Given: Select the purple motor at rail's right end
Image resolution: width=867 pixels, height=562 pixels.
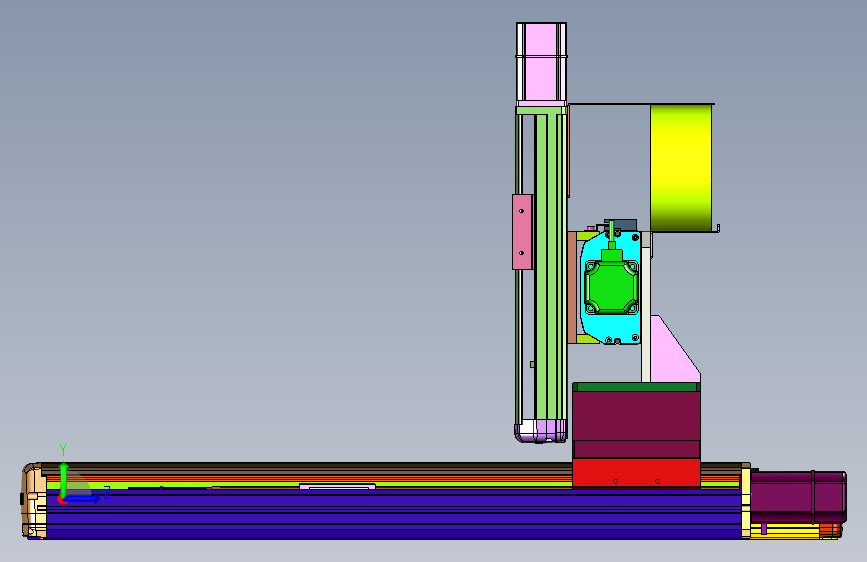Looking at the screenshot, I should click(798, 497).
